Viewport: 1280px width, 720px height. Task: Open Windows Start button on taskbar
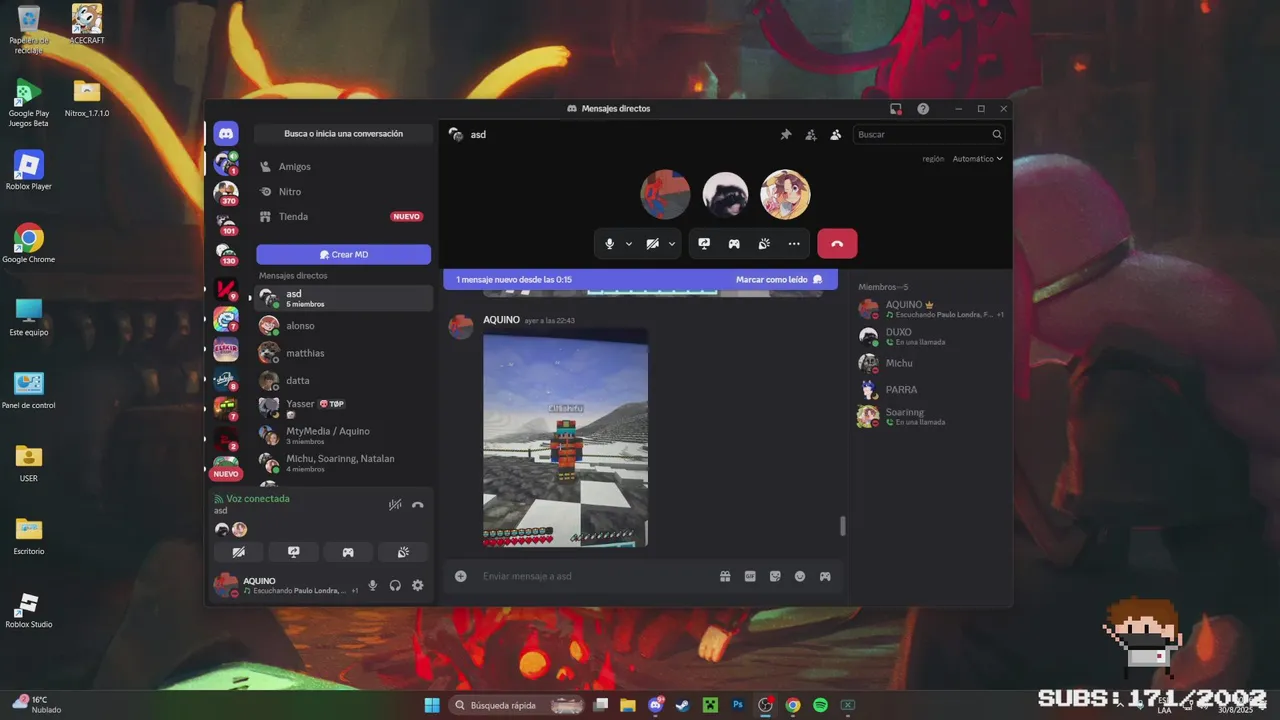pyautogui.click(x=432, y=705)
